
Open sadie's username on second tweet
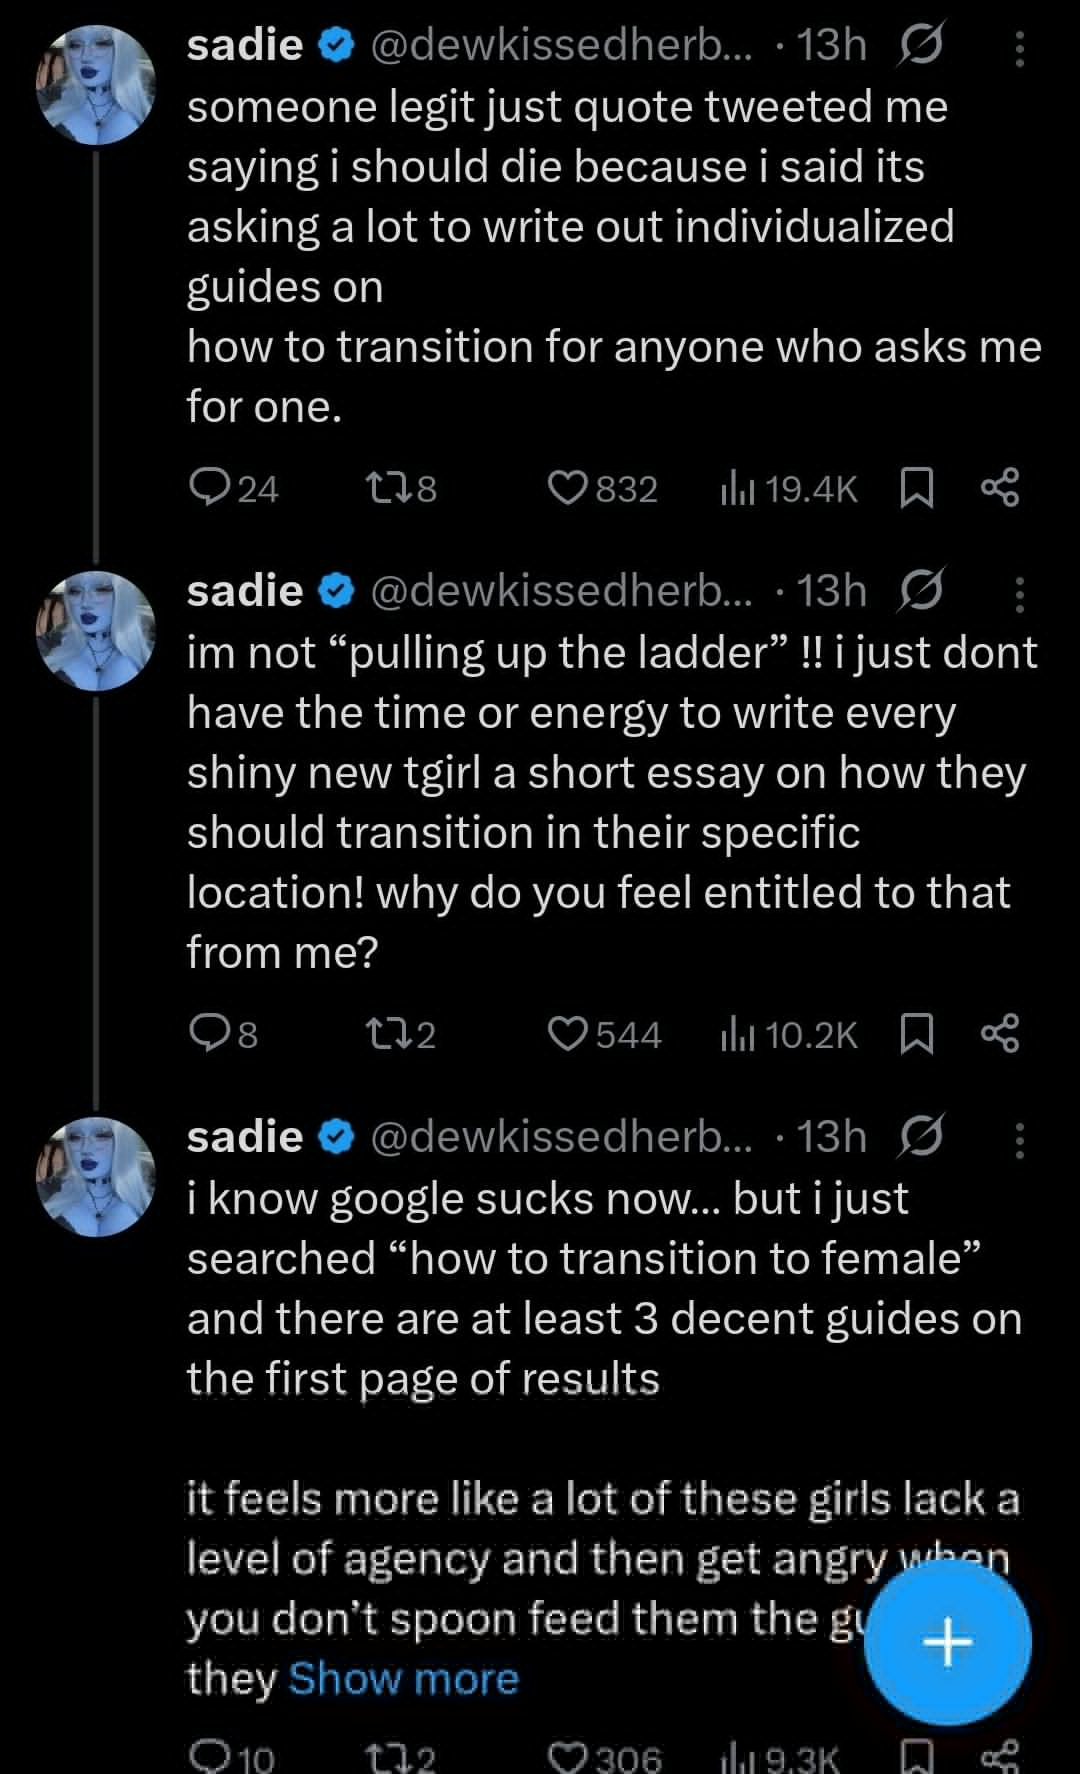[x=246, y=592]
